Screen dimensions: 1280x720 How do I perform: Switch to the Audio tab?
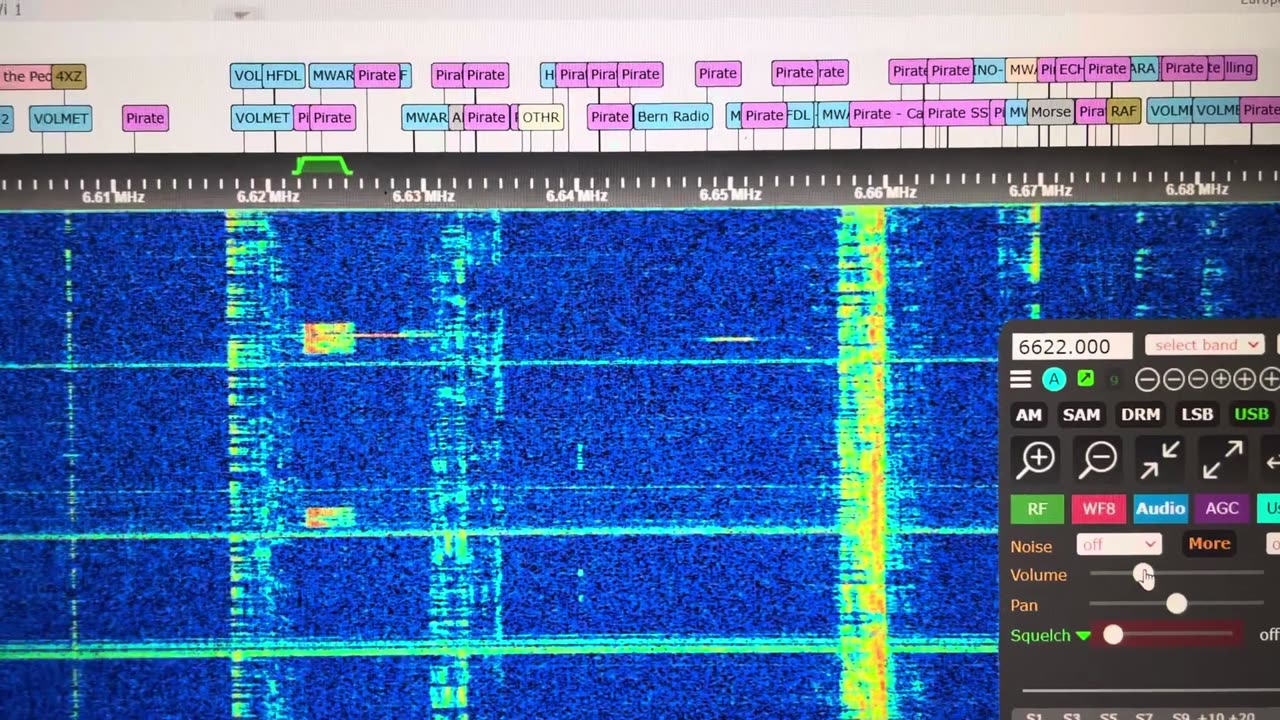(x=1160, y=509)
